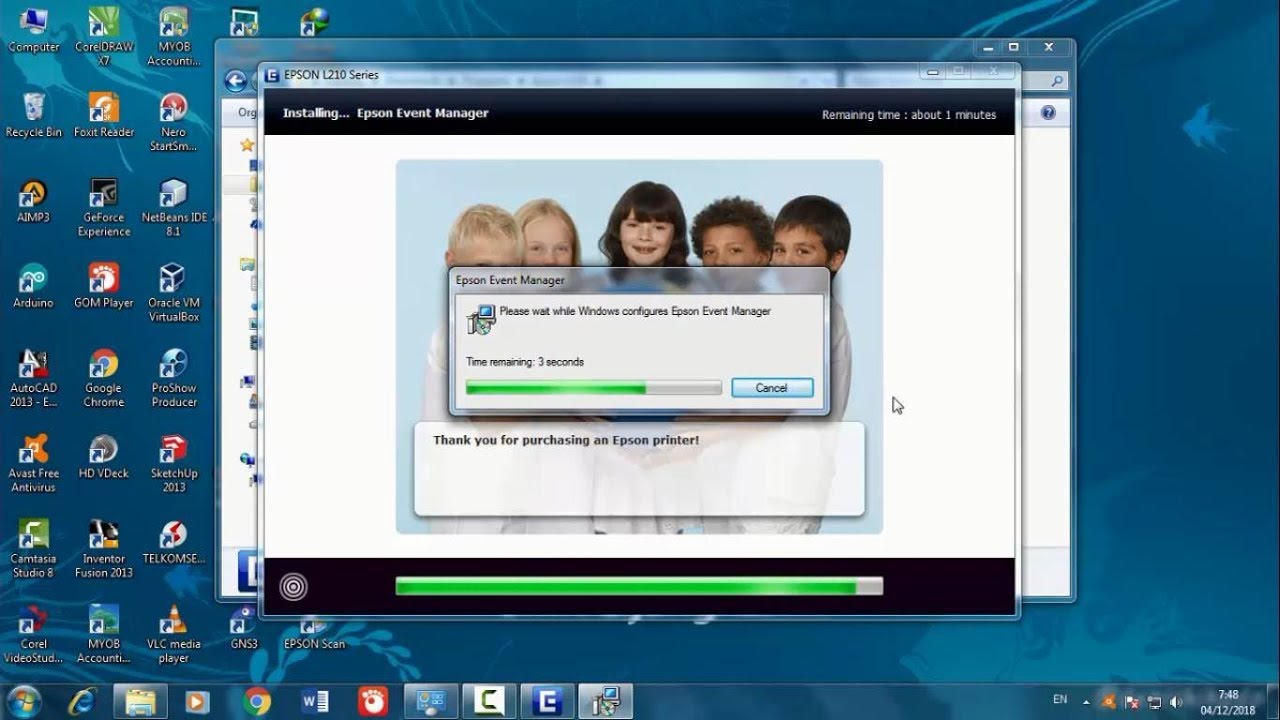Launch GOM Player from the desktop
The height and width of the screenshot is (720, 1280).
pos(104,285)
